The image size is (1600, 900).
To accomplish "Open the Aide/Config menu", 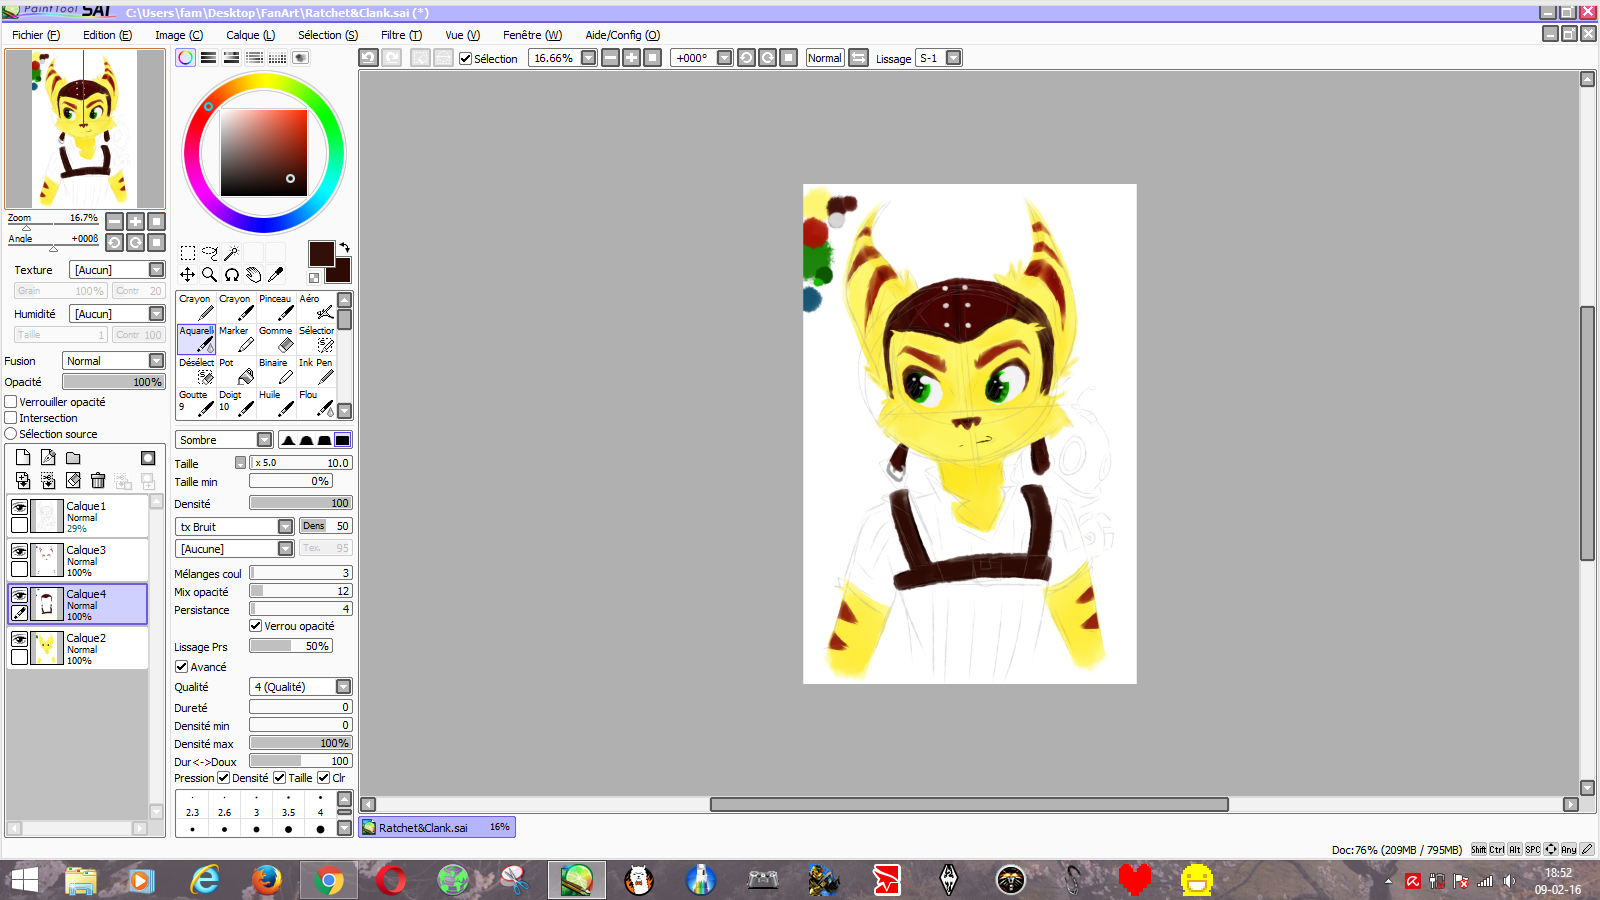I will [622, 35].
